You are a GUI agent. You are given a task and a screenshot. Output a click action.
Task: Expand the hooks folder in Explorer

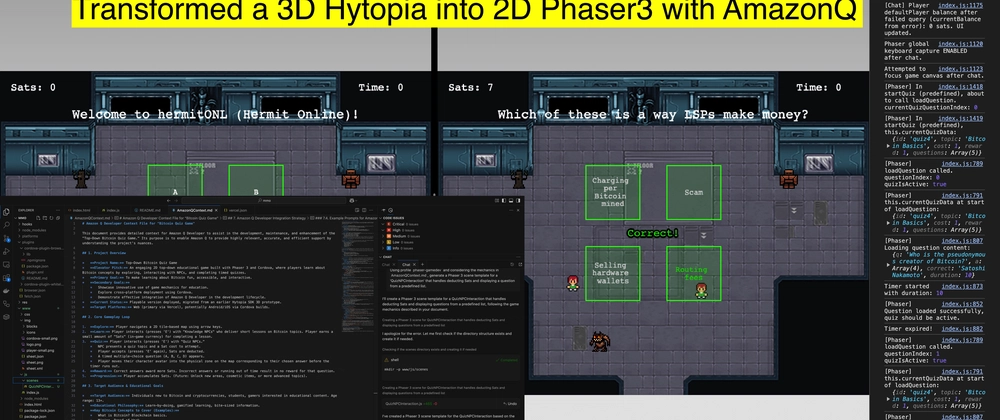pos(38,224)
